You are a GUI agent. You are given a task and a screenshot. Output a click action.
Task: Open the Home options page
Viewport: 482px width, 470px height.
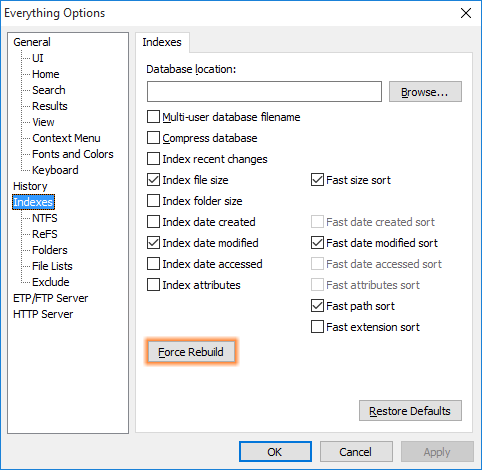pos(46,74)
